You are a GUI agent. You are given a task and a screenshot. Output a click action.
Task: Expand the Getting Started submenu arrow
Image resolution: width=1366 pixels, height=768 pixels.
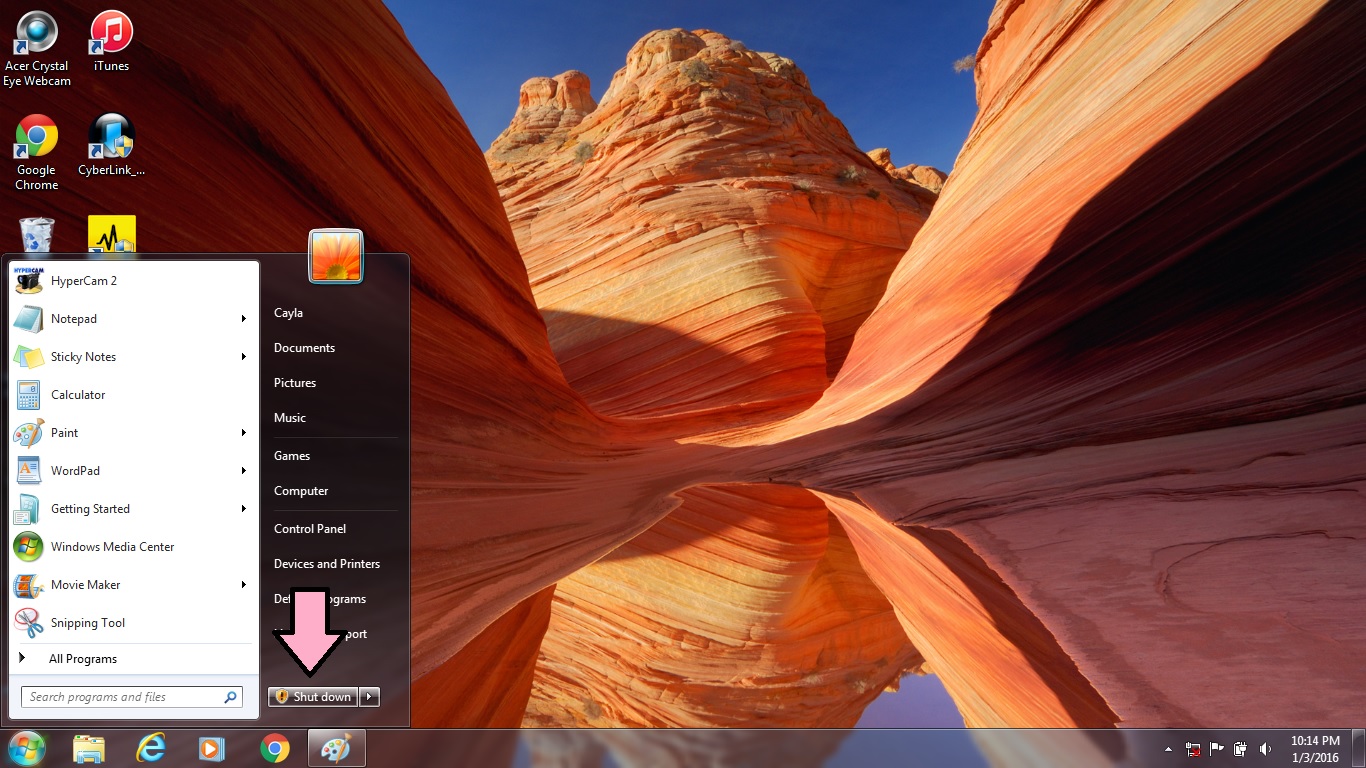click(x=243, y=509)
